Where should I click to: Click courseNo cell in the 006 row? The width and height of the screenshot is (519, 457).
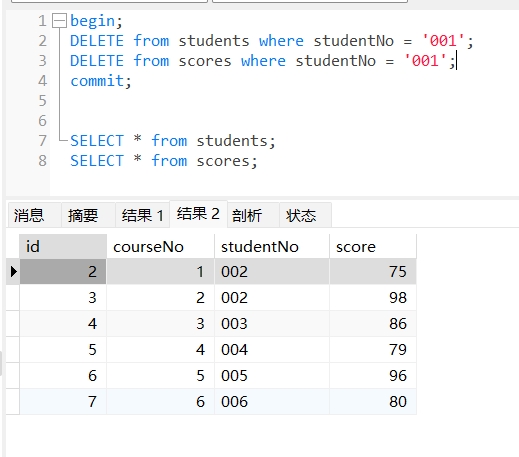click(160, 402)
